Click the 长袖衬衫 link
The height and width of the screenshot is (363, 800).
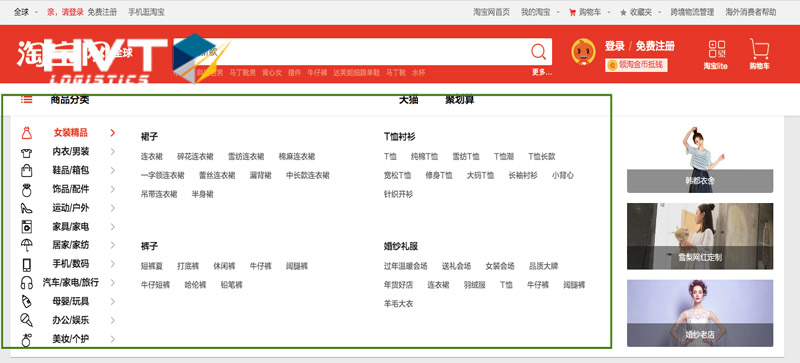click(523, 175)
